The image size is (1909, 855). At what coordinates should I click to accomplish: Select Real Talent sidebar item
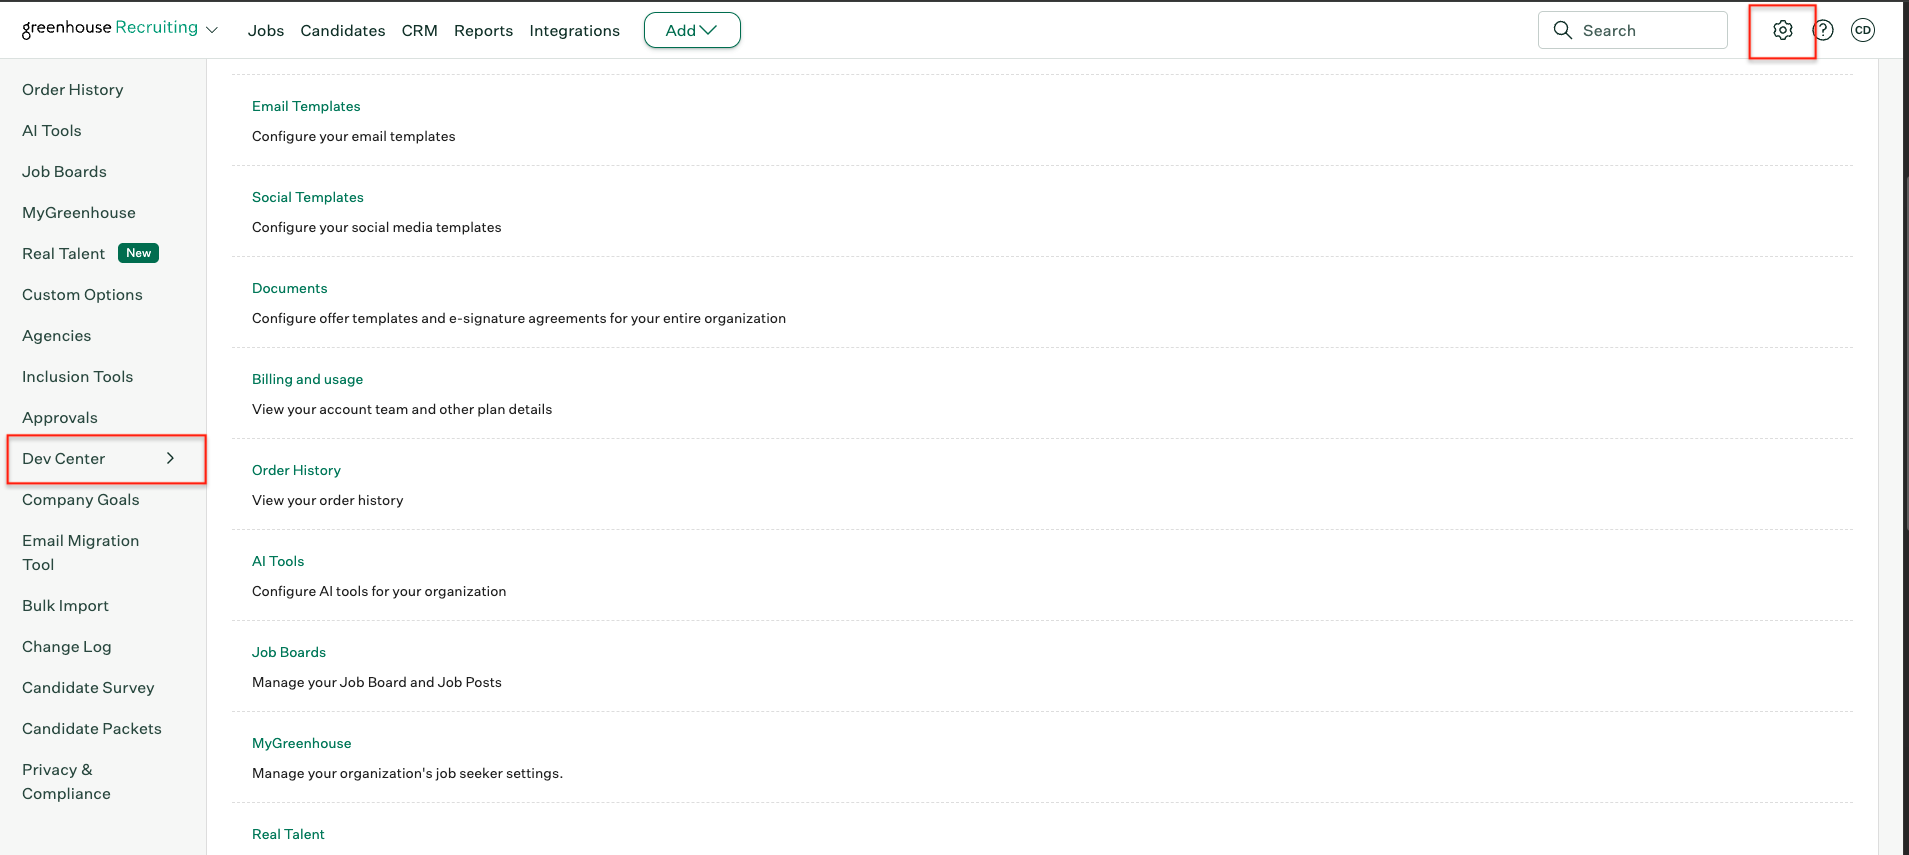tap(63, 254)
